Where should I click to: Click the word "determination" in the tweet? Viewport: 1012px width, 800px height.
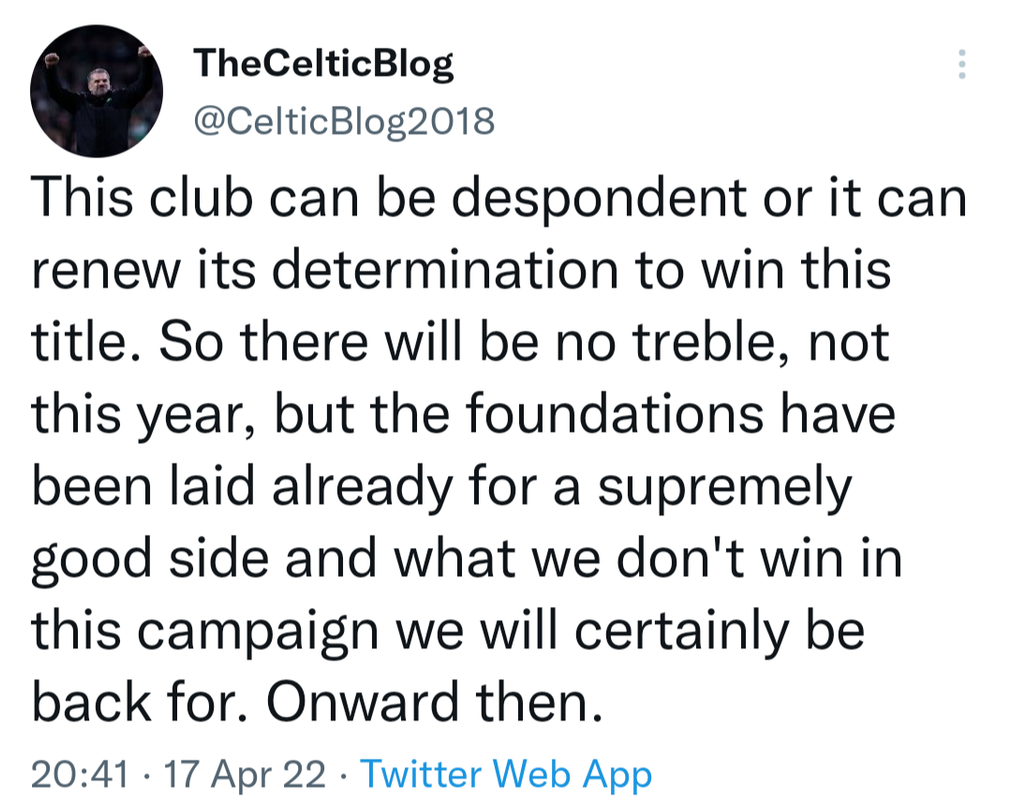445,270
